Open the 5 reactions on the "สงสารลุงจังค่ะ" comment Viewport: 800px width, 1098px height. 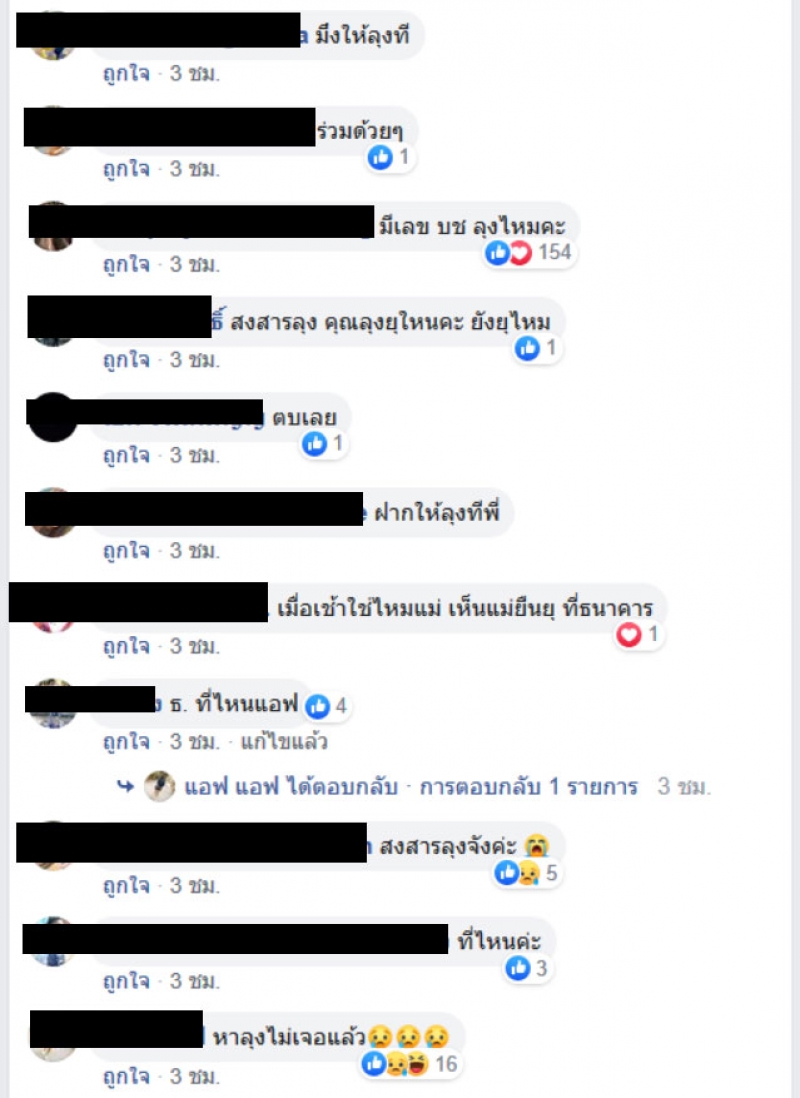pyautogui.click(x=526, y=873)
